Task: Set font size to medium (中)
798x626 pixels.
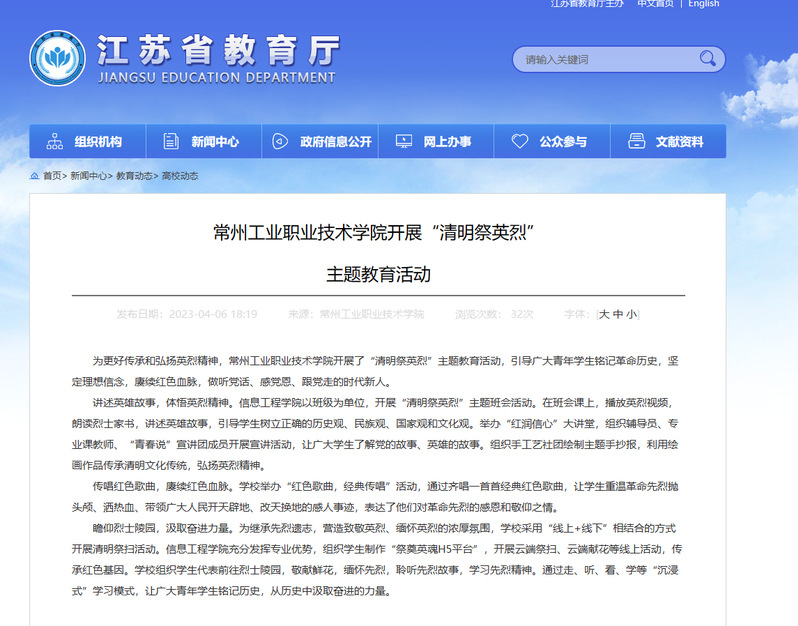Action: 617,314
